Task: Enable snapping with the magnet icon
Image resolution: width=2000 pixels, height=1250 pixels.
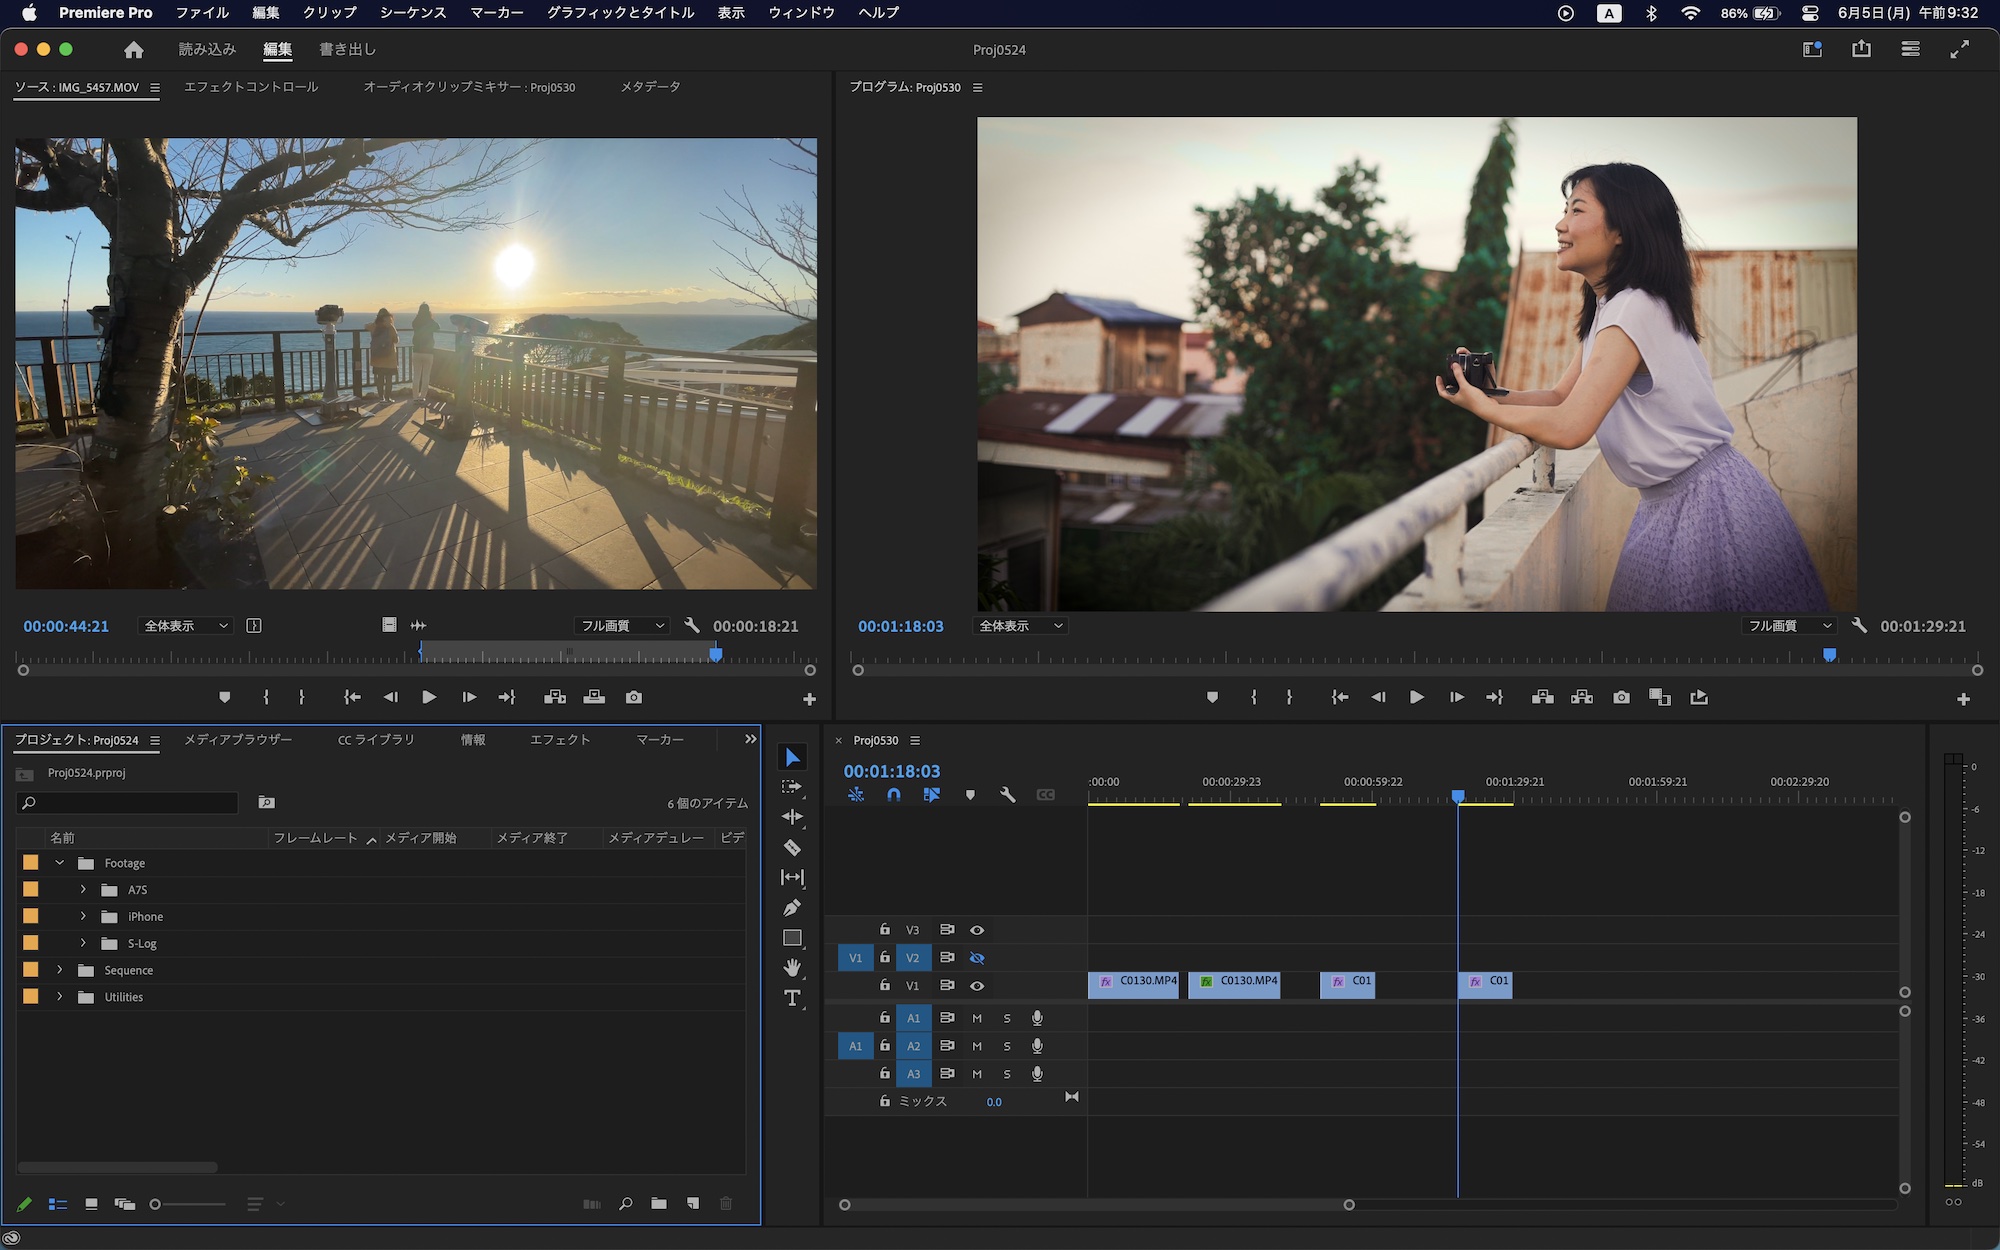Action: (893, 795)
